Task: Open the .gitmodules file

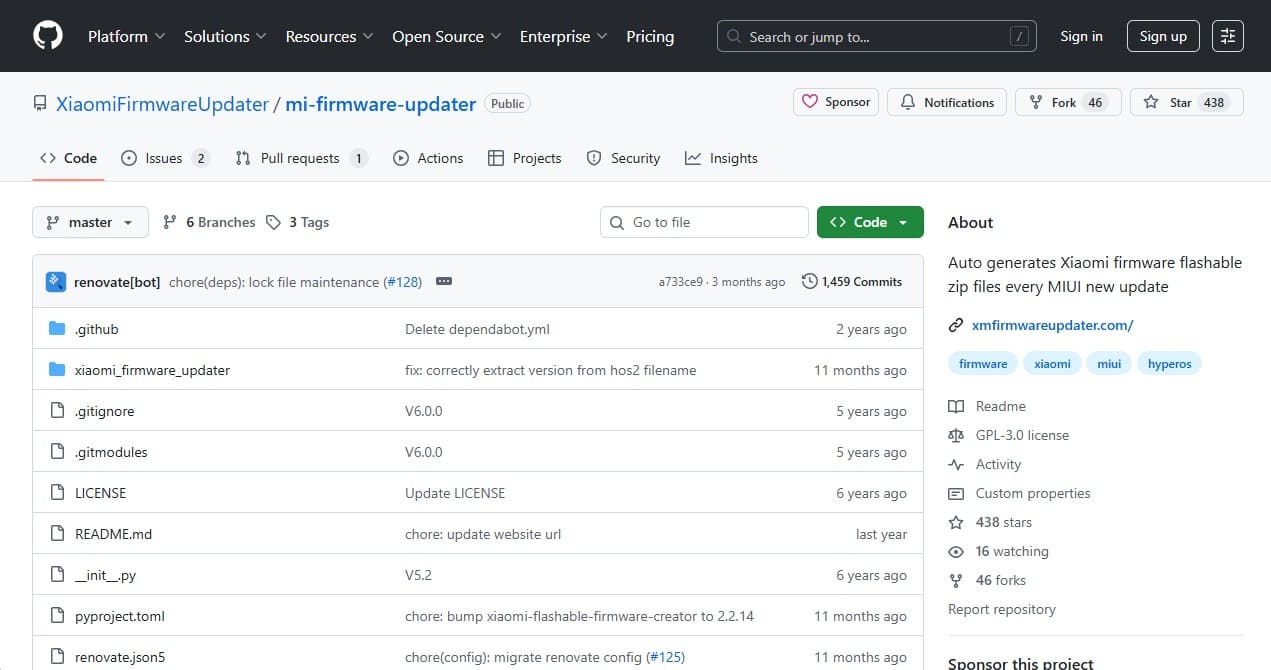Action: (x=111, y=452)
